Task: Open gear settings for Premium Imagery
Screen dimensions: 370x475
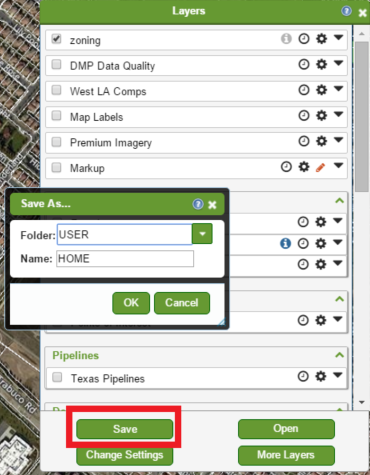Action: (x=321, y=141)
